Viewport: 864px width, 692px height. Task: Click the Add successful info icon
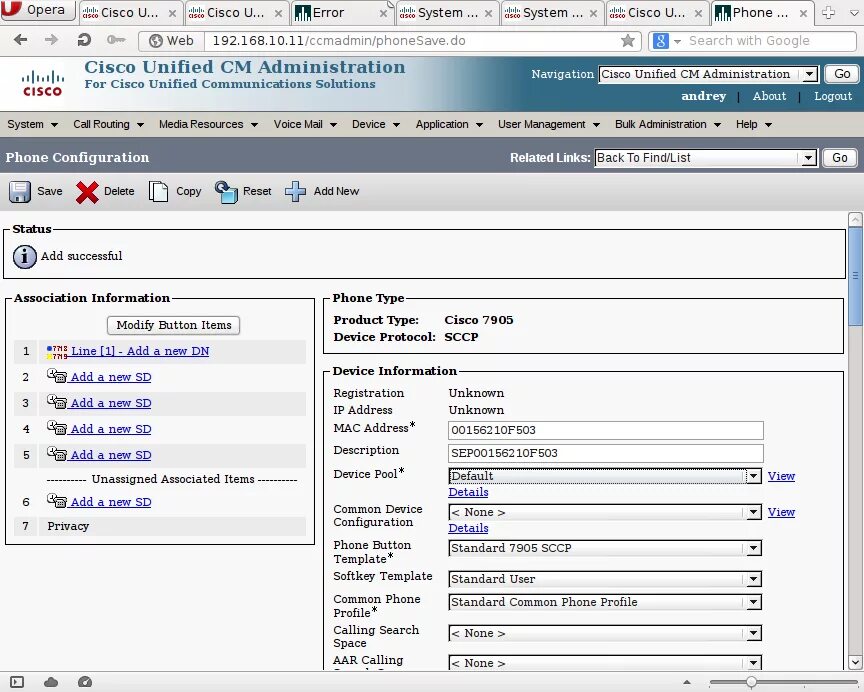25,257
